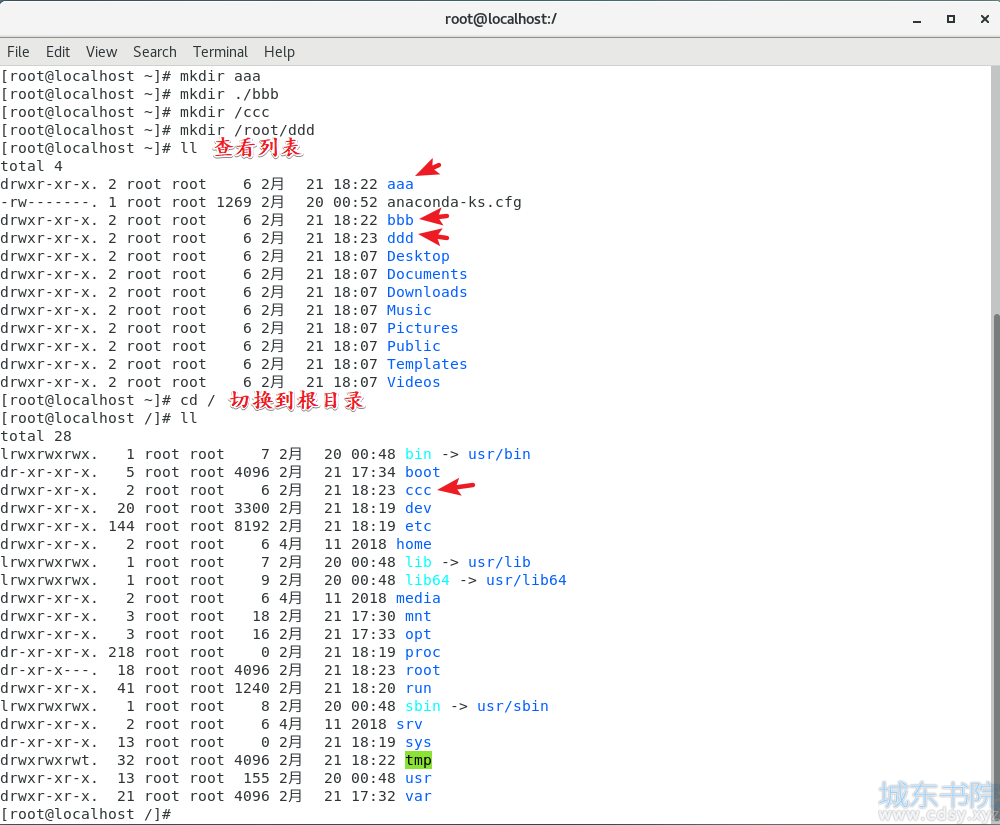Click the 'usr/sbin' link target
The width and height of the screenshot is (1000, 825).
coord(513,706)
